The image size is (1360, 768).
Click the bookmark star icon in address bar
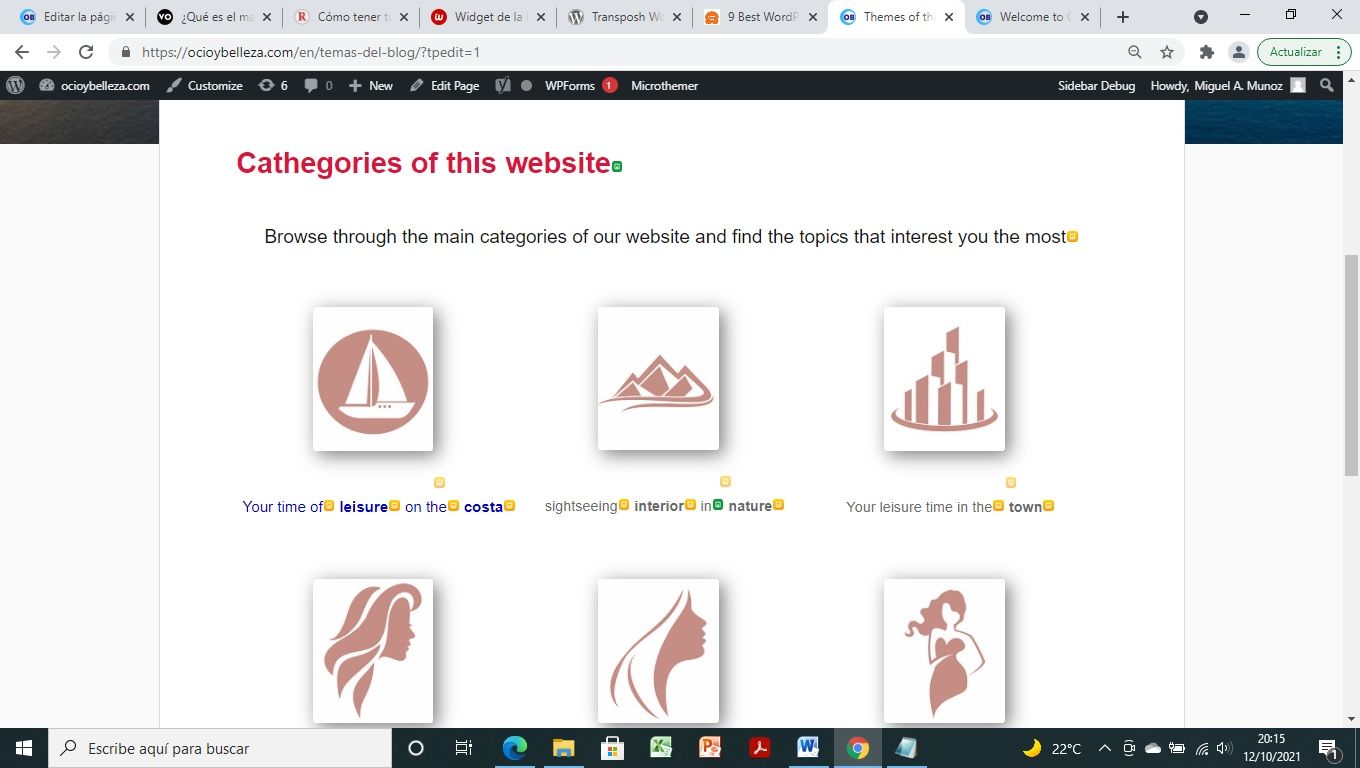coord(1166,52)
